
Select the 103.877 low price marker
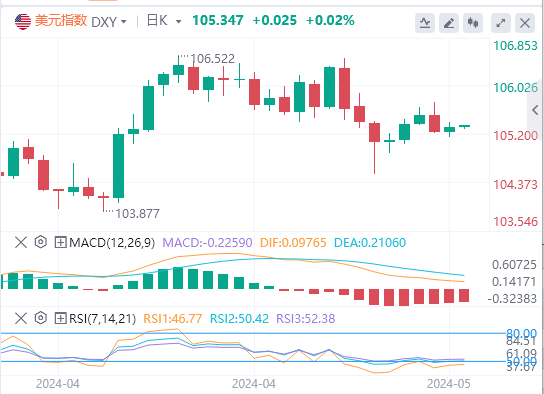point(137,214)
